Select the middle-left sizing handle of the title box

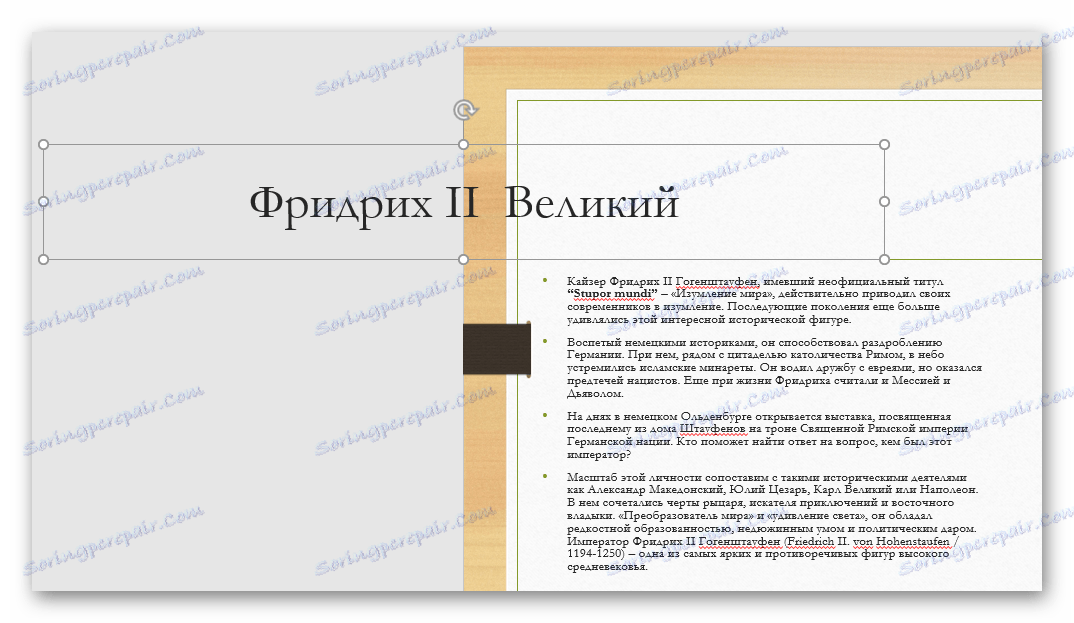point(43,202)
